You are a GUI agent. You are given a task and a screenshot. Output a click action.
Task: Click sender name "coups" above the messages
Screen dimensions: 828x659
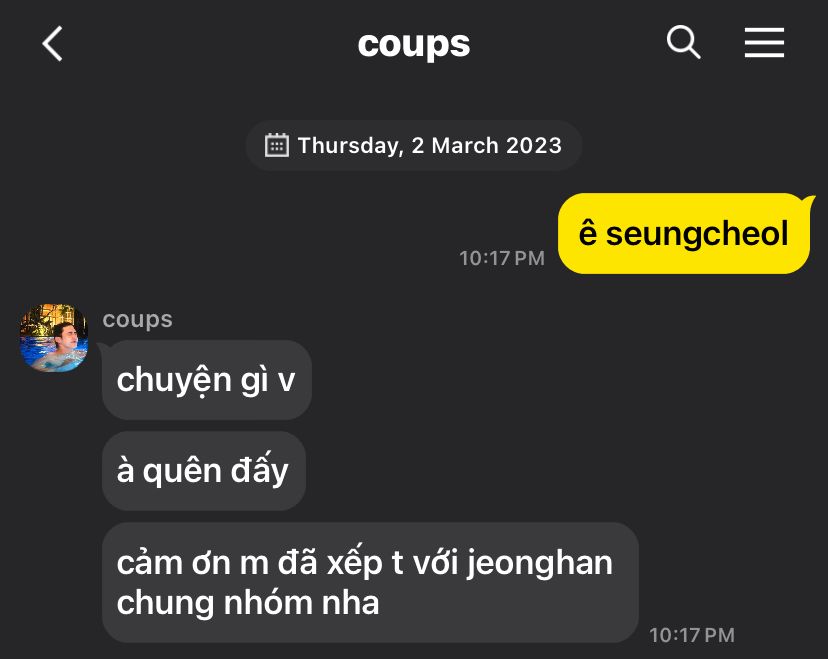pyautogui.click(x=137, y=319)
